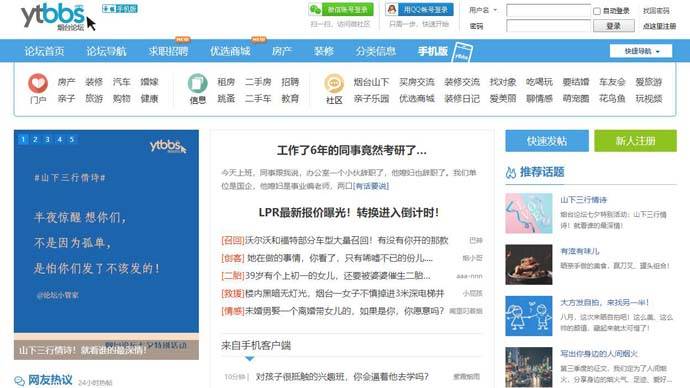Open the 车友会 community link

point(612,82)
